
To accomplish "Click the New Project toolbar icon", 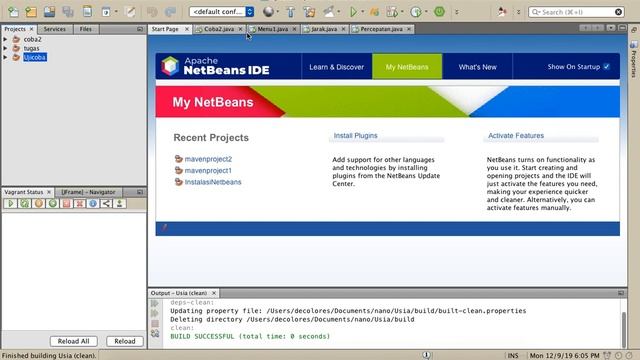I will [x=31, y=12].
